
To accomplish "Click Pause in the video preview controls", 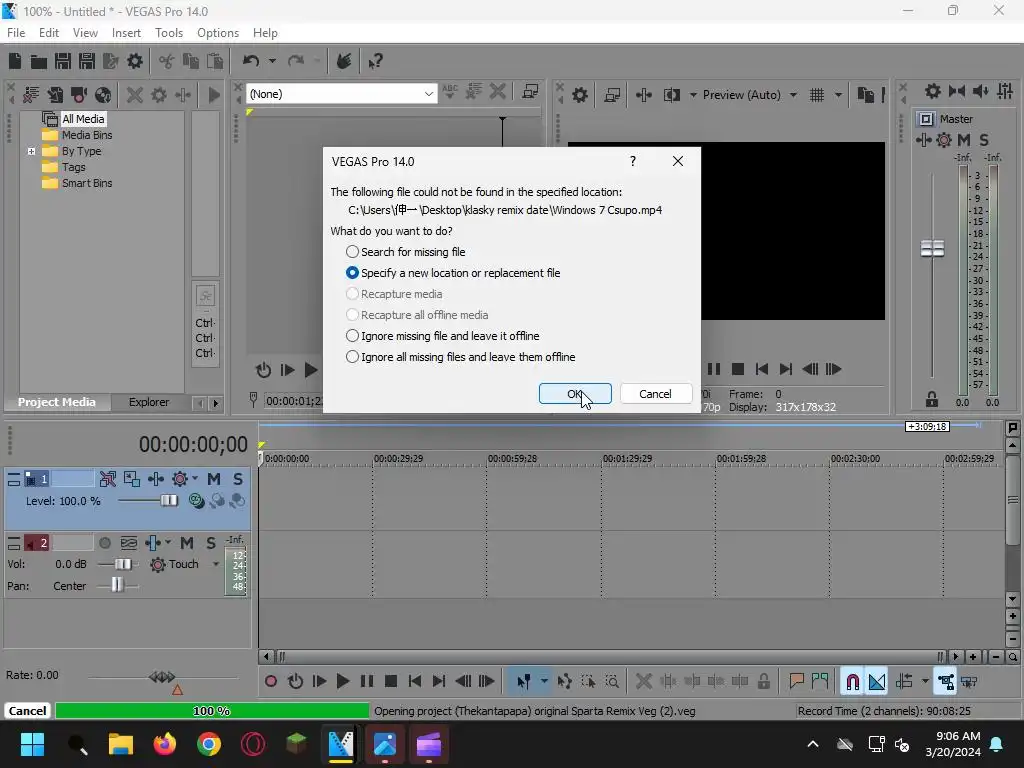I will (714, 369).
